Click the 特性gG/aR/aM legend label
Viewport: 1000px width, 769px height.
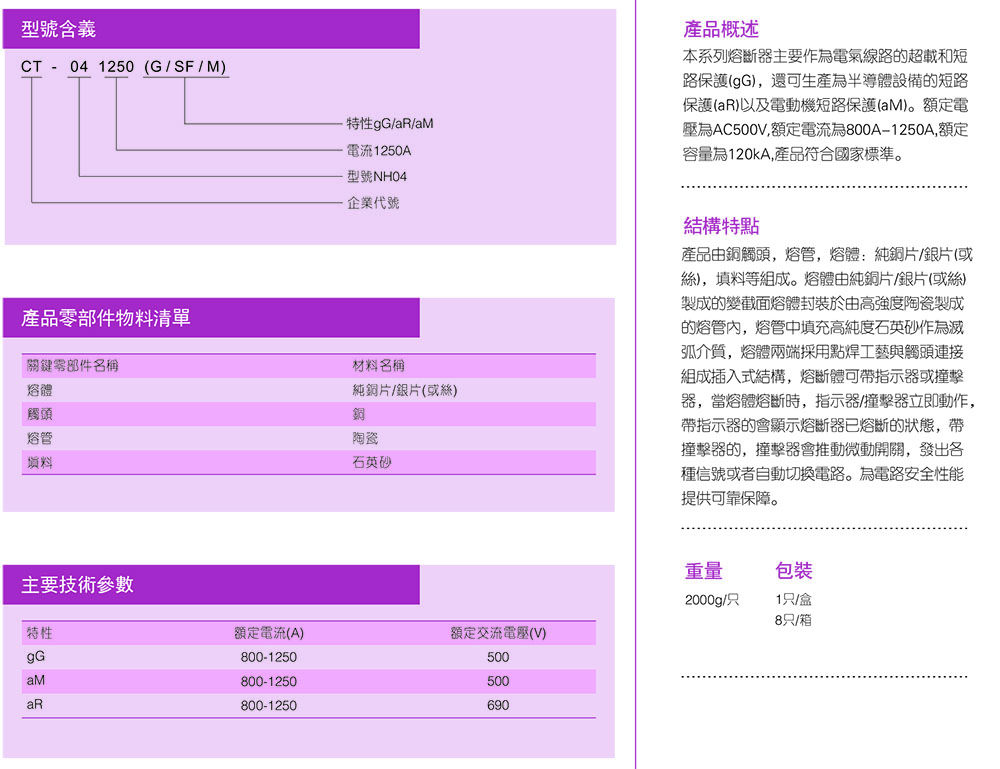tap(389, 124)
